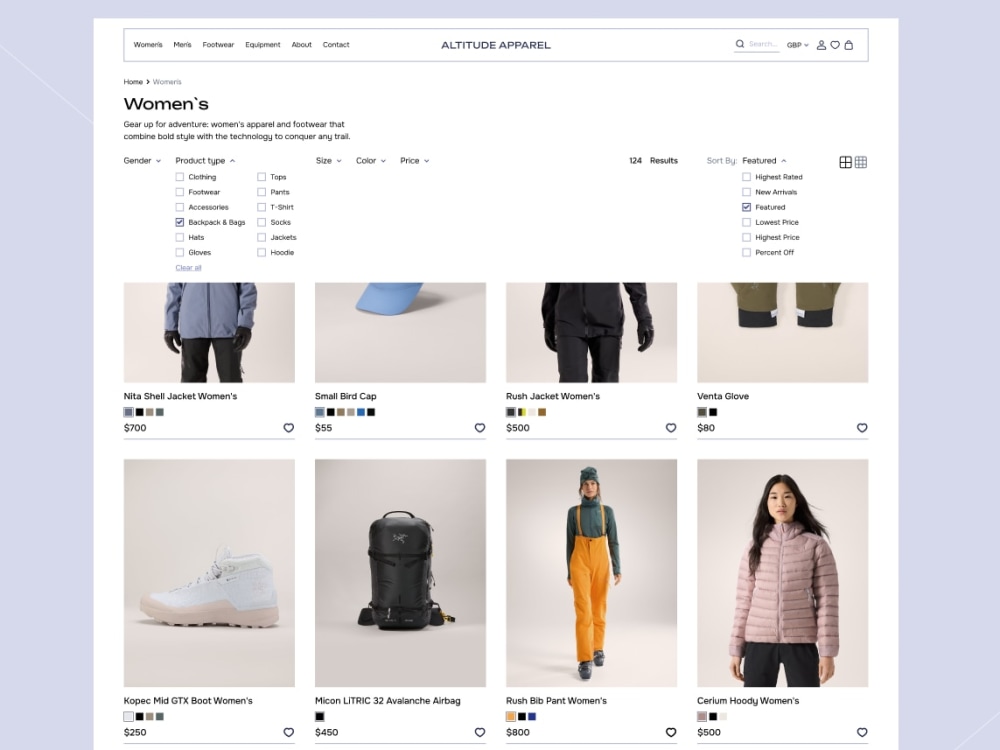Screen dimensions: 1000x750
Task: Open the Kopec boot product image
Action: (x=209, y=573)
